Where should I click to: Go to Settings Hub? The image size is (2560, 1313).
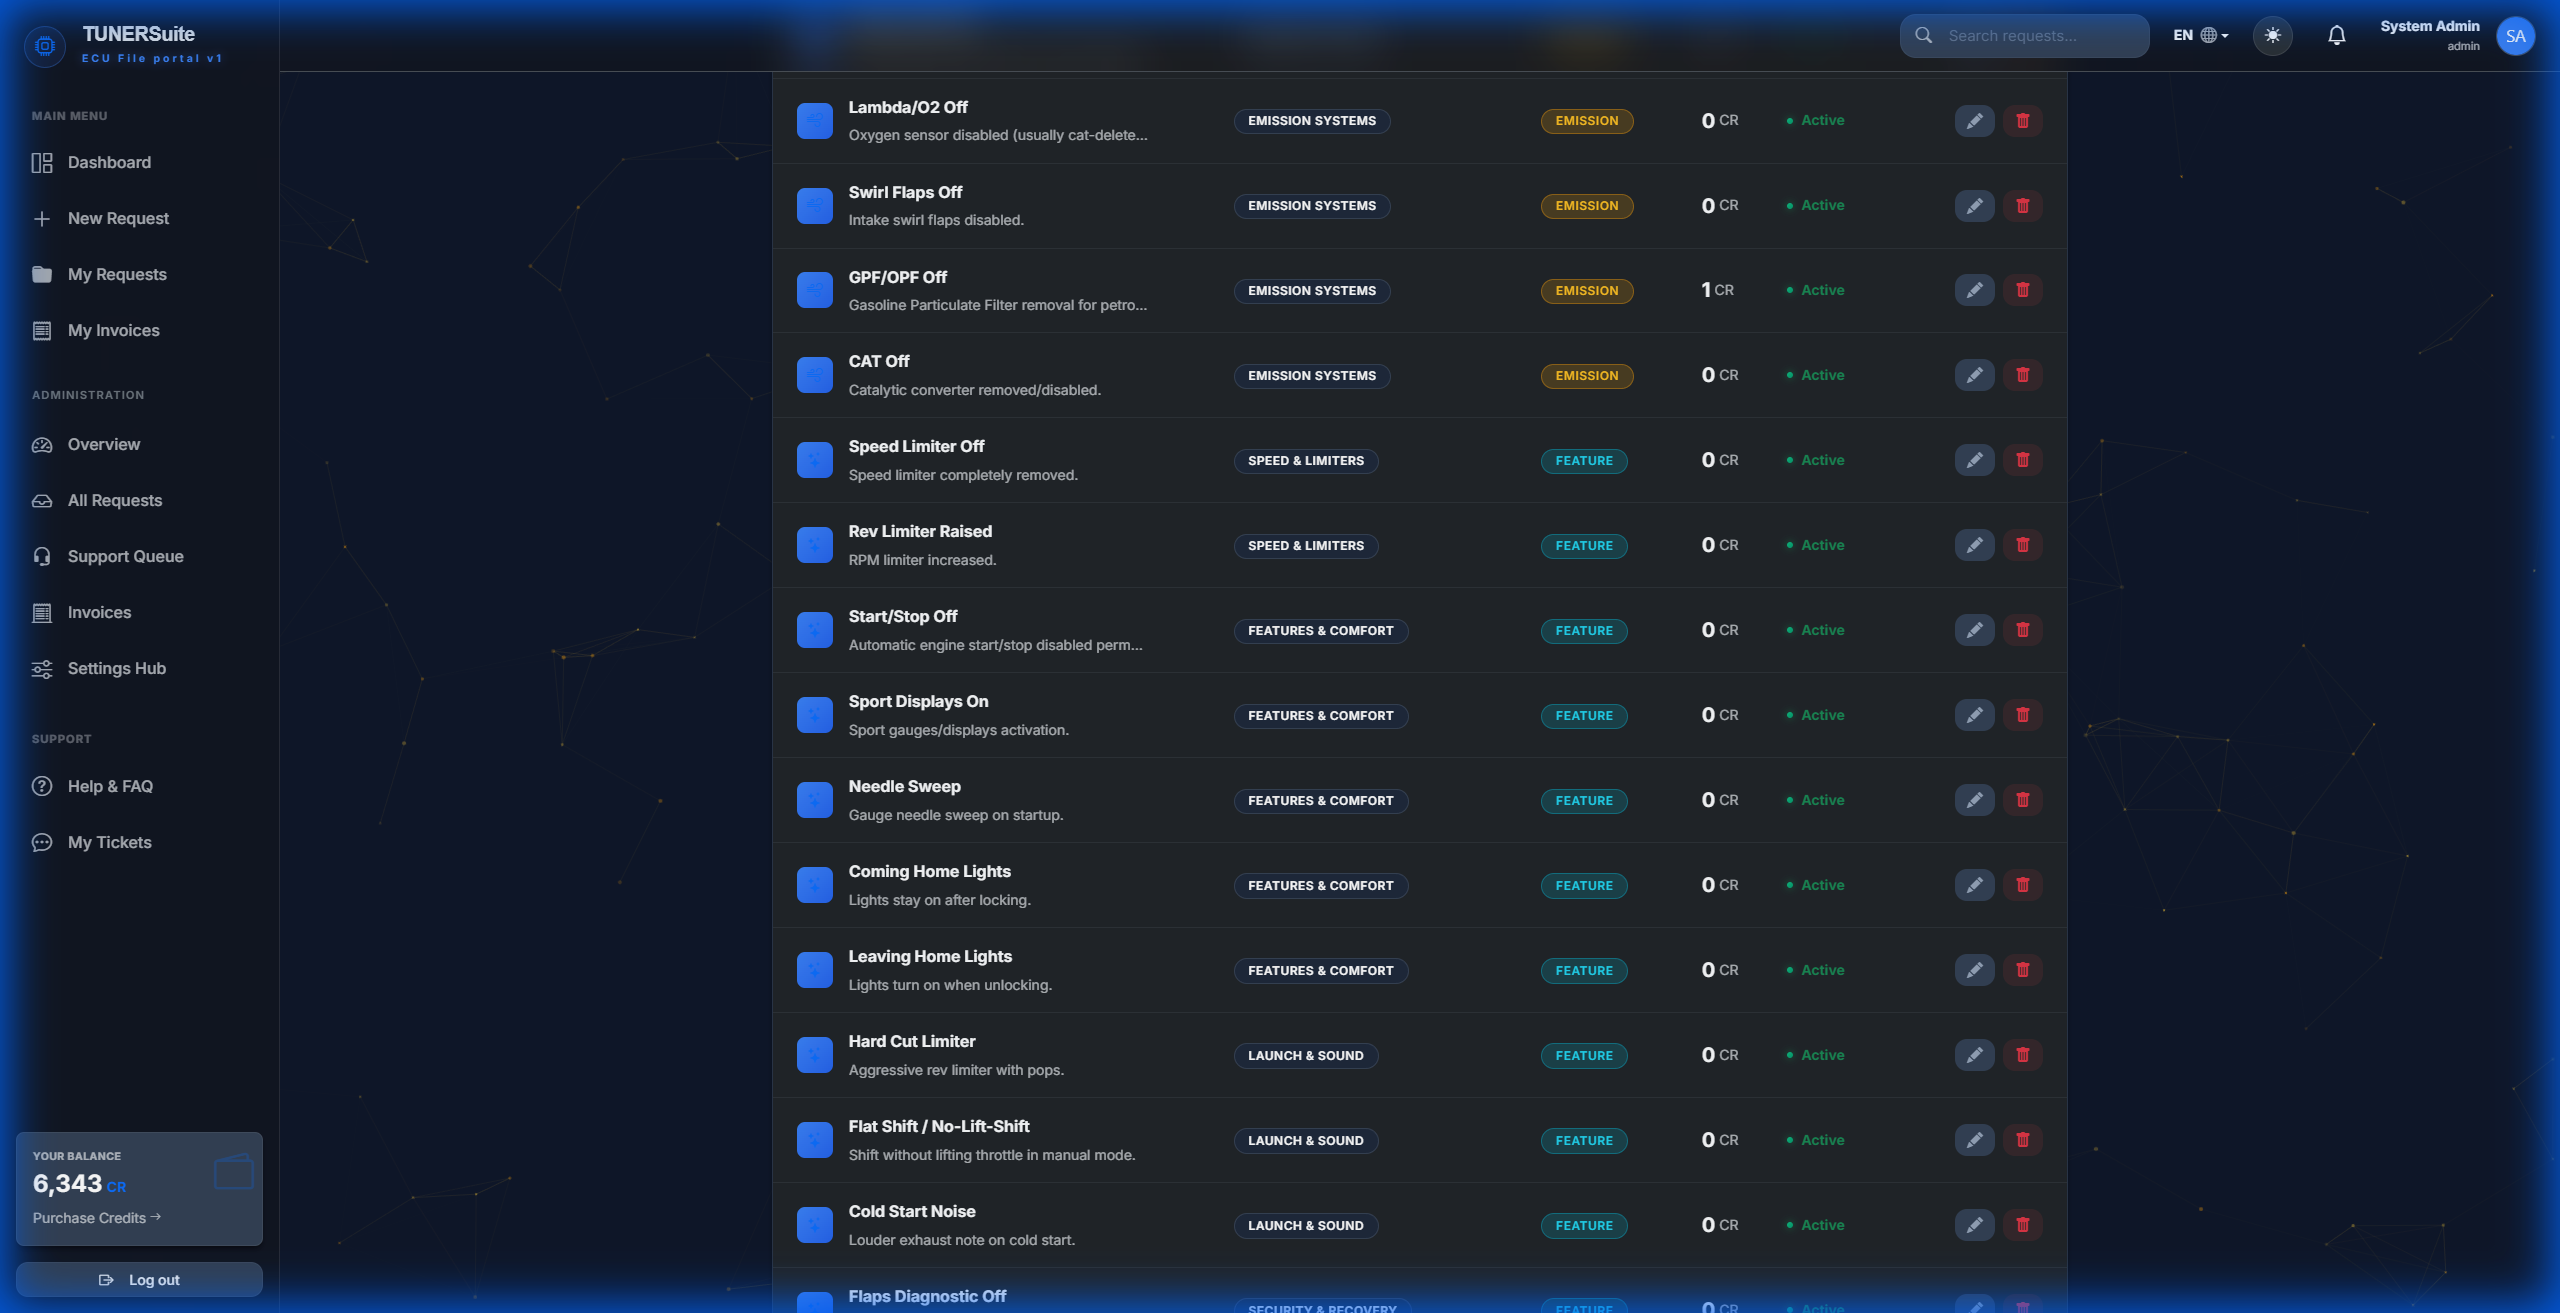click(116, 669)
